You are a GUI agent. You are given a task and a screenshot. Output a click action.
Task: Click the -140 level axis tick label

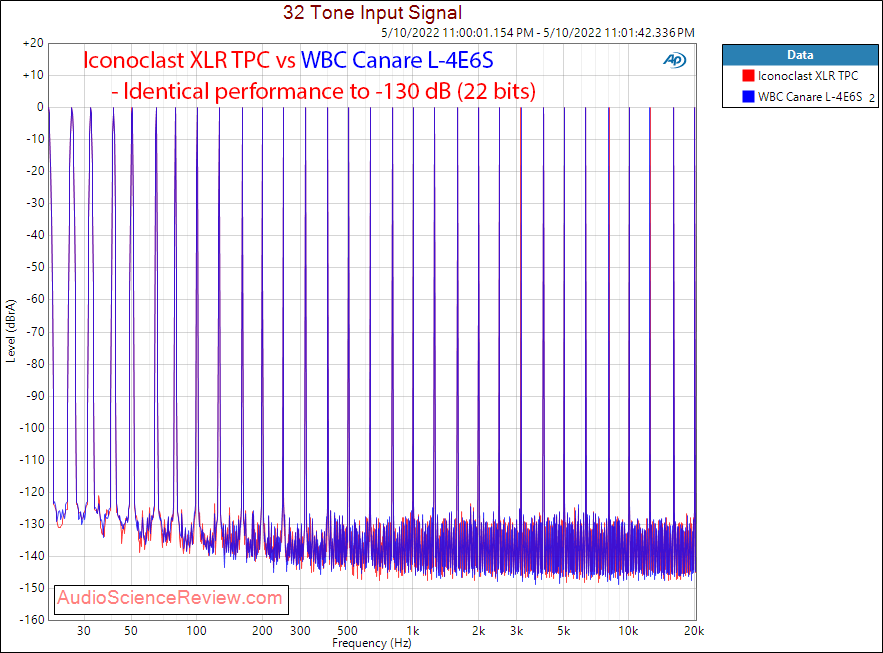click(x=32, y=556)
